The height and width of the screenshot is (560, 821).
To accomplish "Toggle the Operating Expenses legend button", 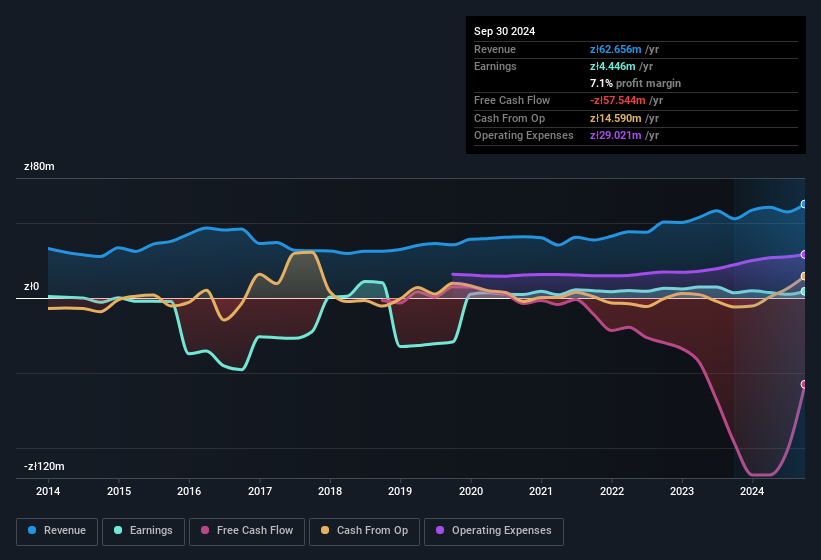I will [x=494, y=531].
